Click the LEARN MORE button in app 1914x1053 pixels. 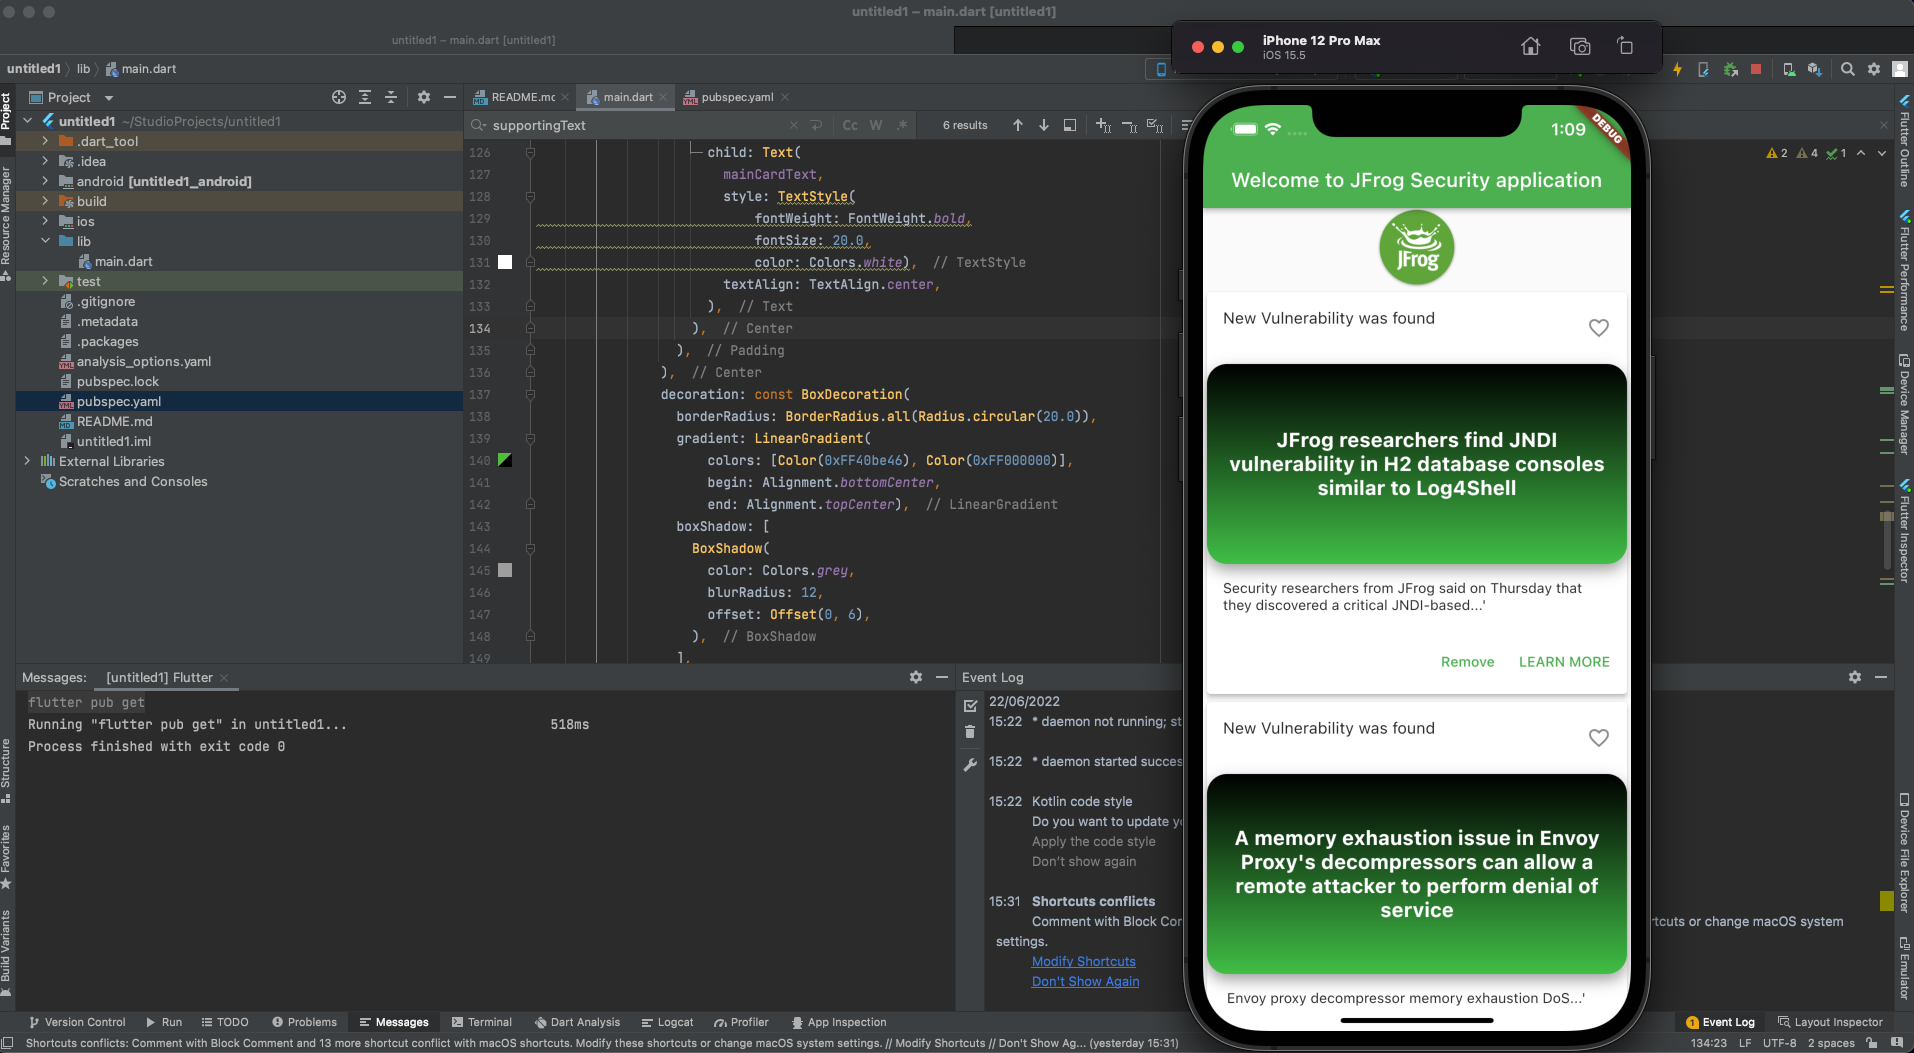click(1563, 662)
